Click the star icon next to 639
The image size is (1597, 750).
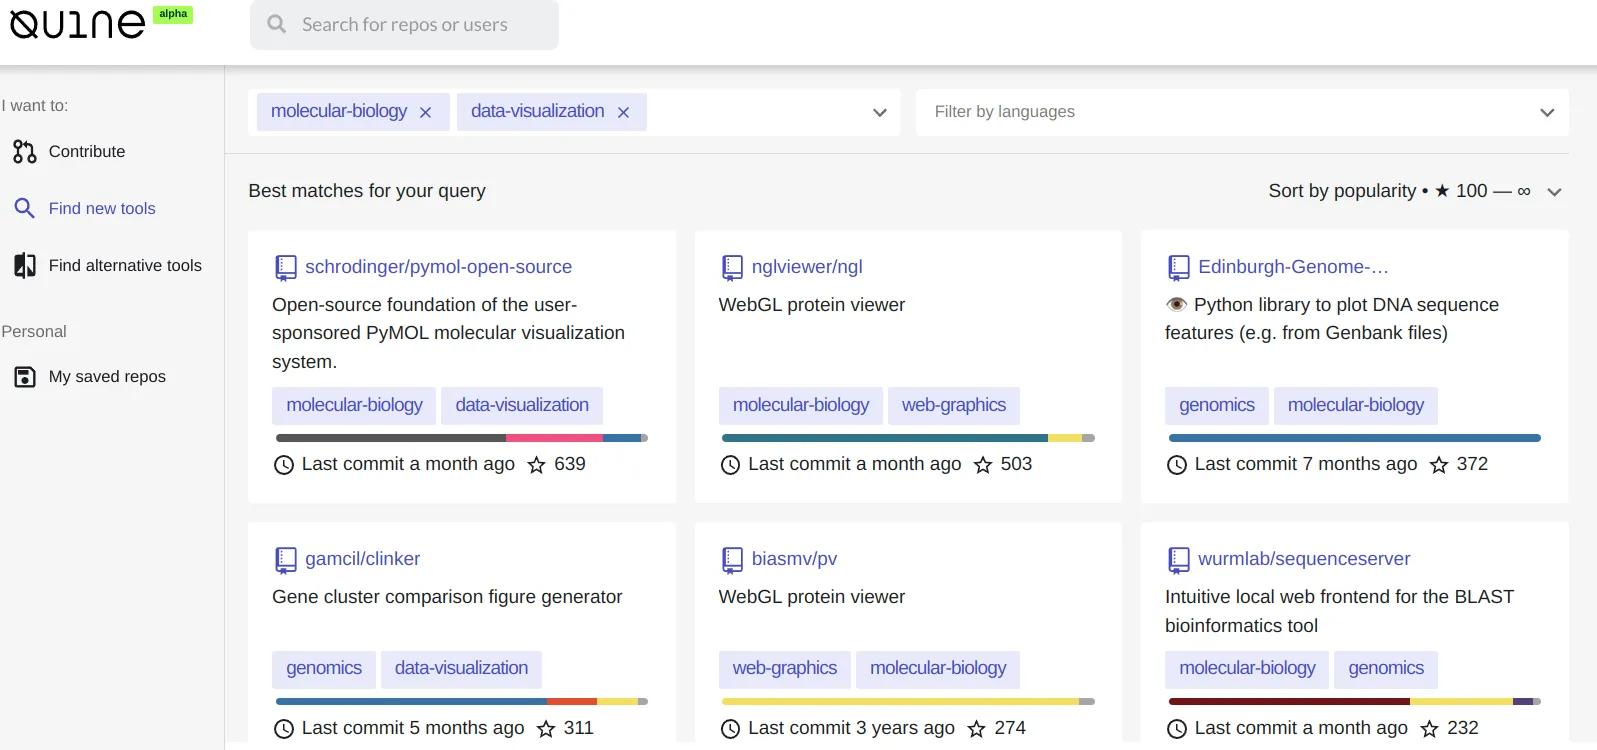point(537,465)
